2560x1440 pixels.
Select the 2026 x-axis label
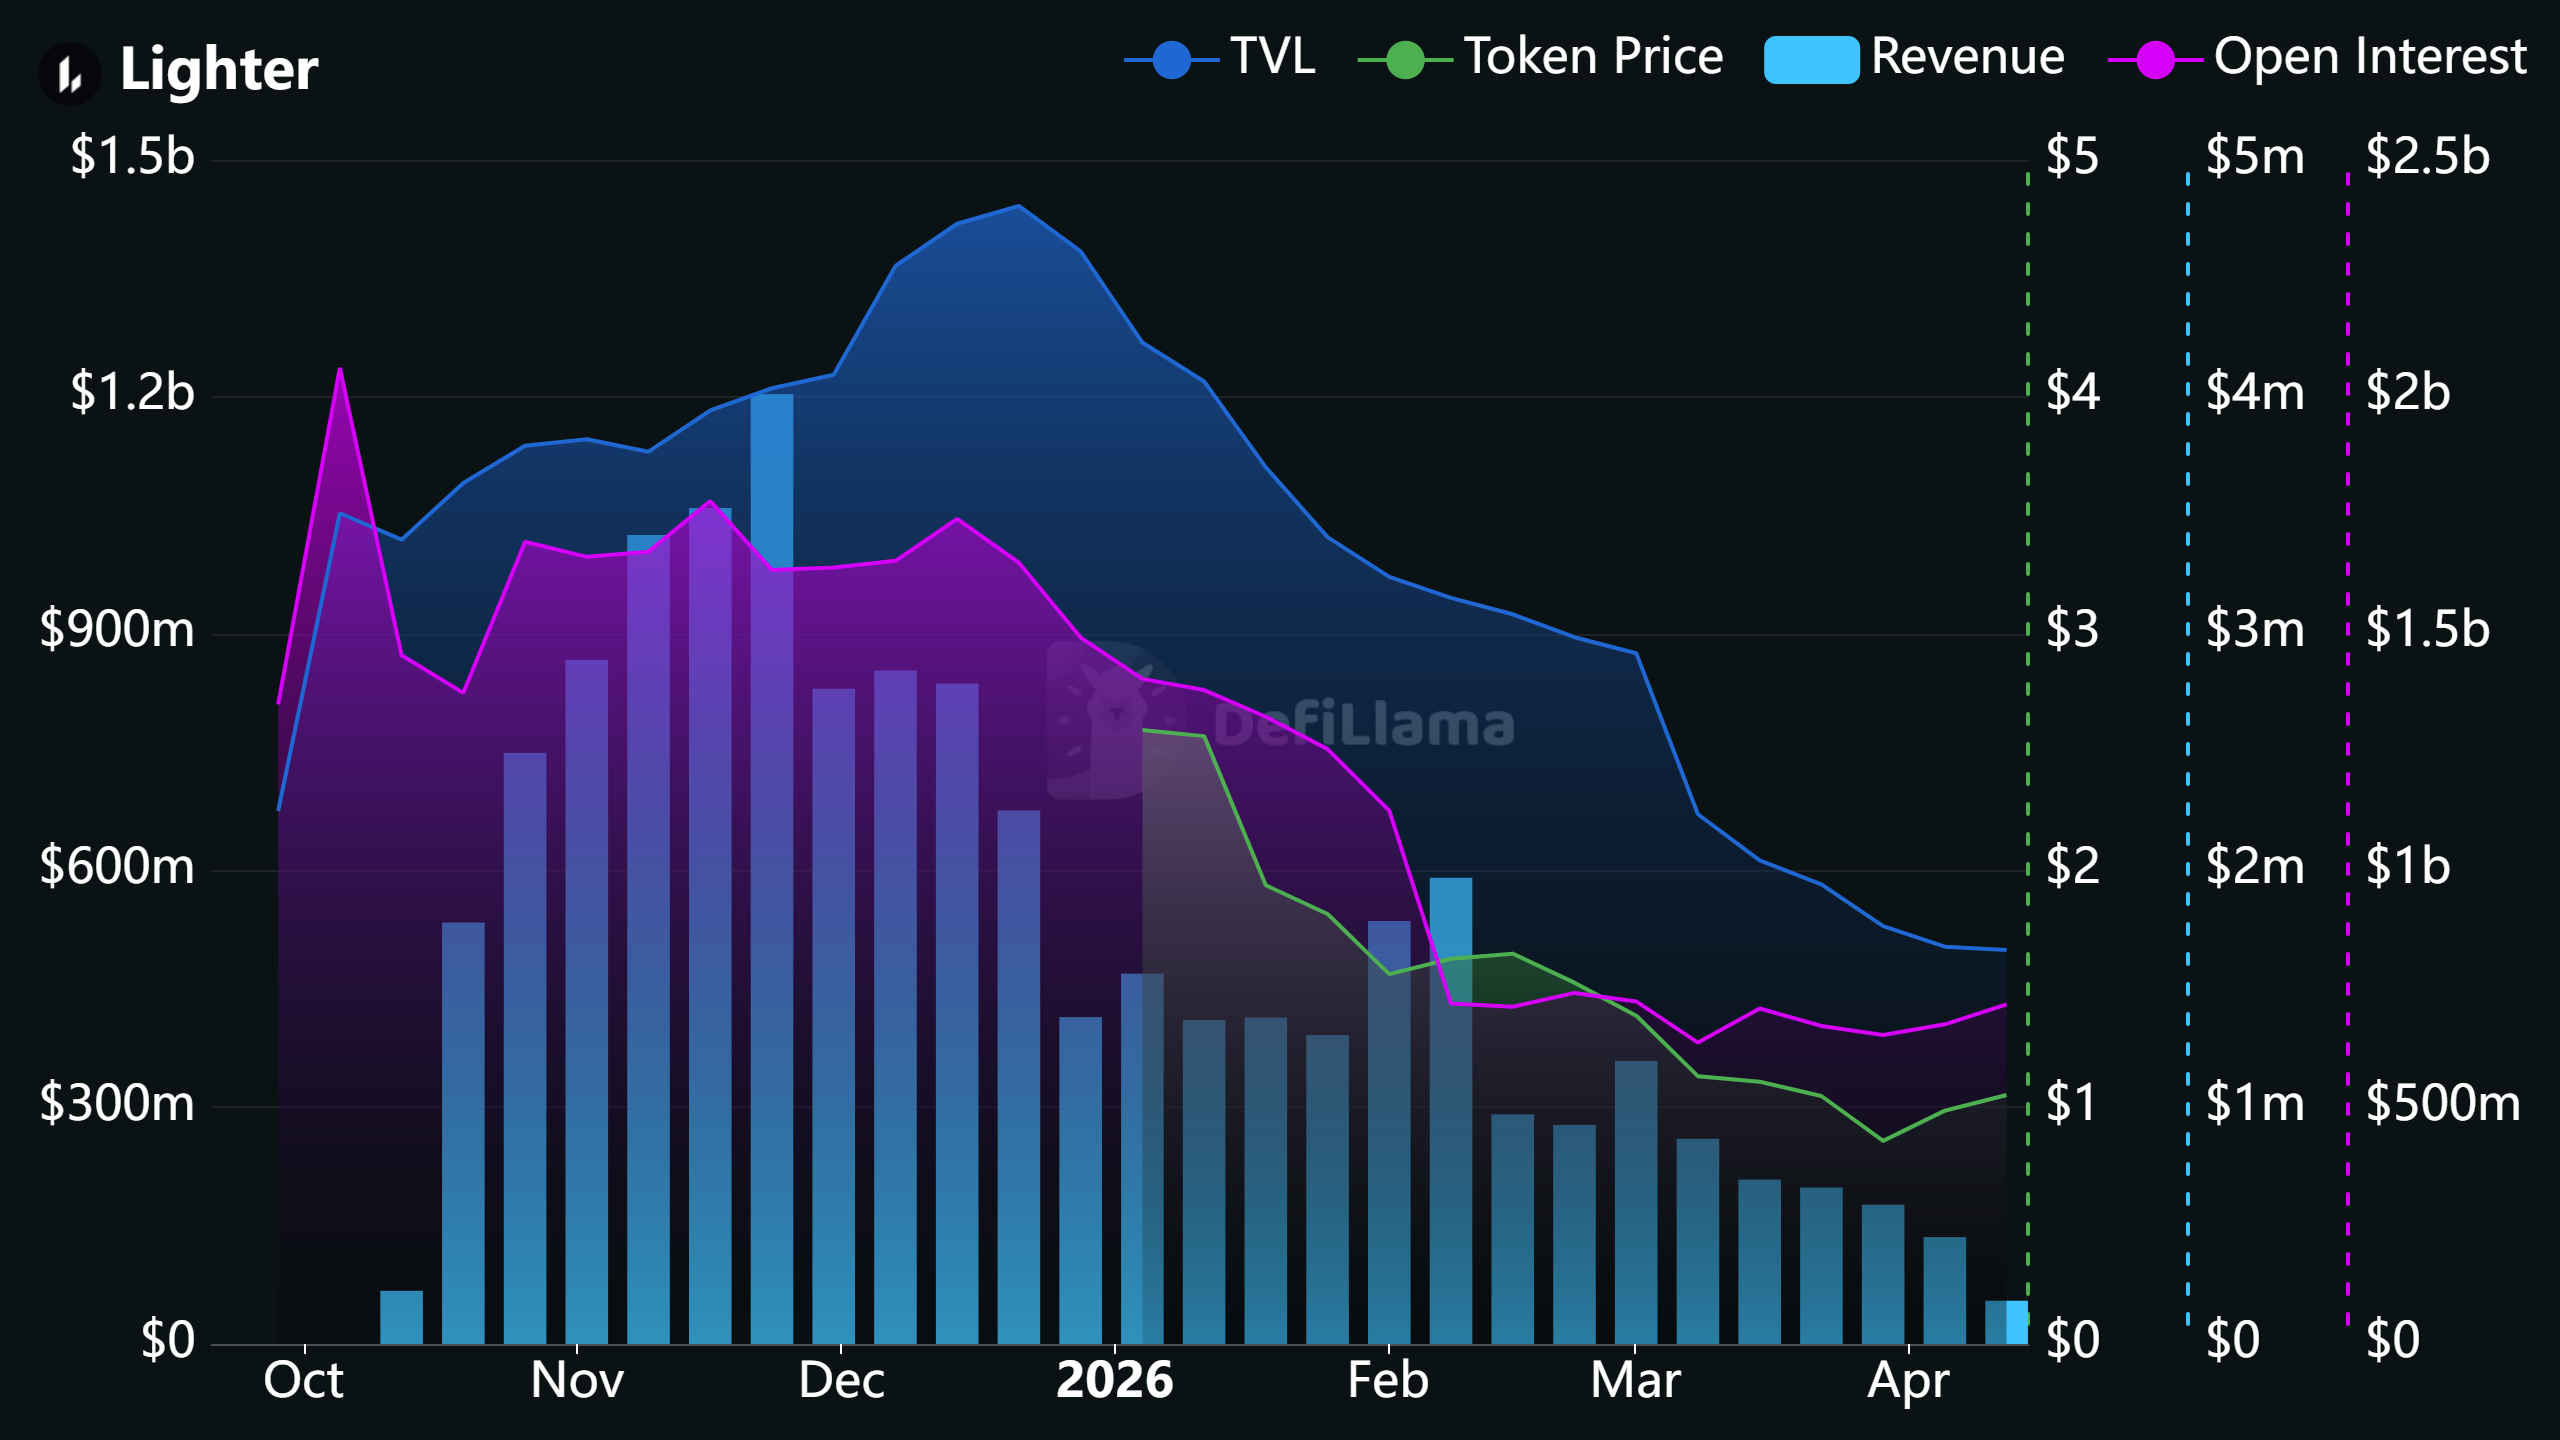(1115, 1381)
